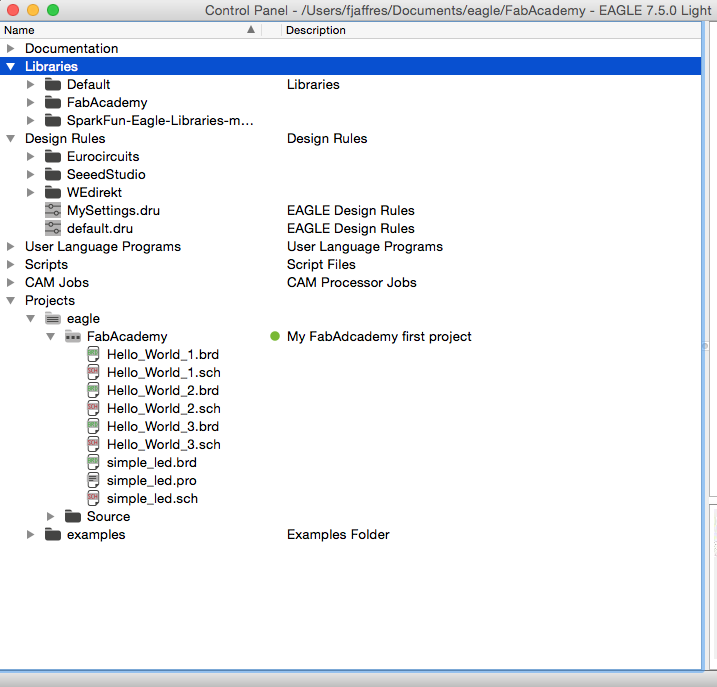This screenshot has width=717, height=687.
Task: Click the Default libraries folder icon
Action: tap(53, 85)
